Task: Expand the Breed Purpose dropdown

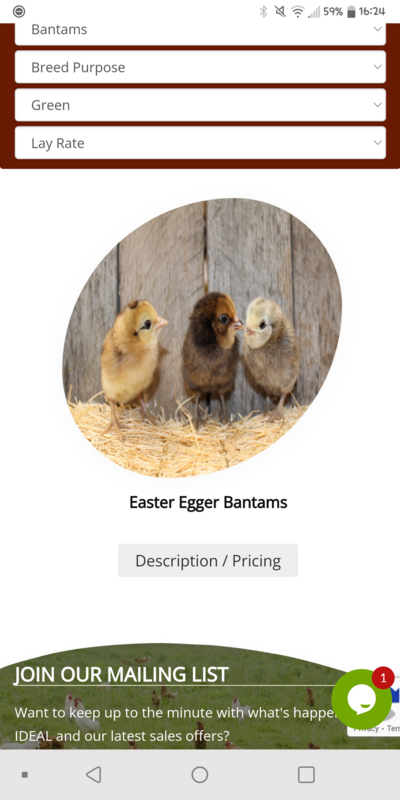Action: (200, 67)
